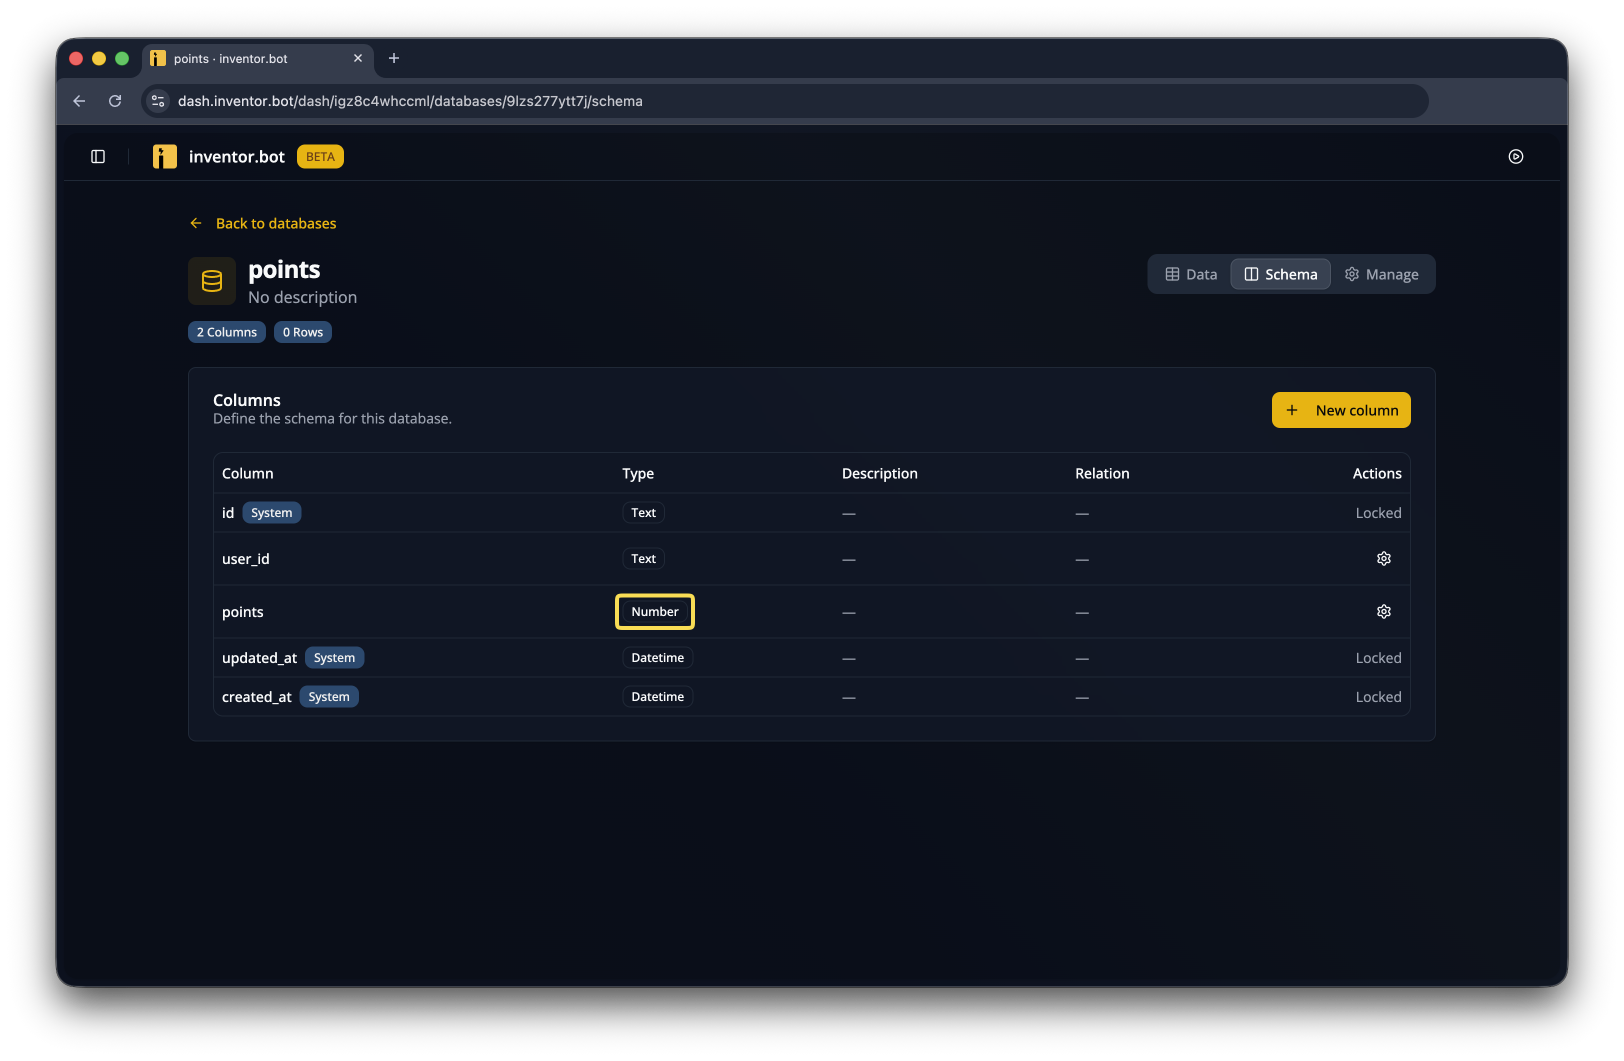Close the points · inventor.bot tab
Image resolution: width=1624 pixels, height=1061 pixels.
(358, 59)
